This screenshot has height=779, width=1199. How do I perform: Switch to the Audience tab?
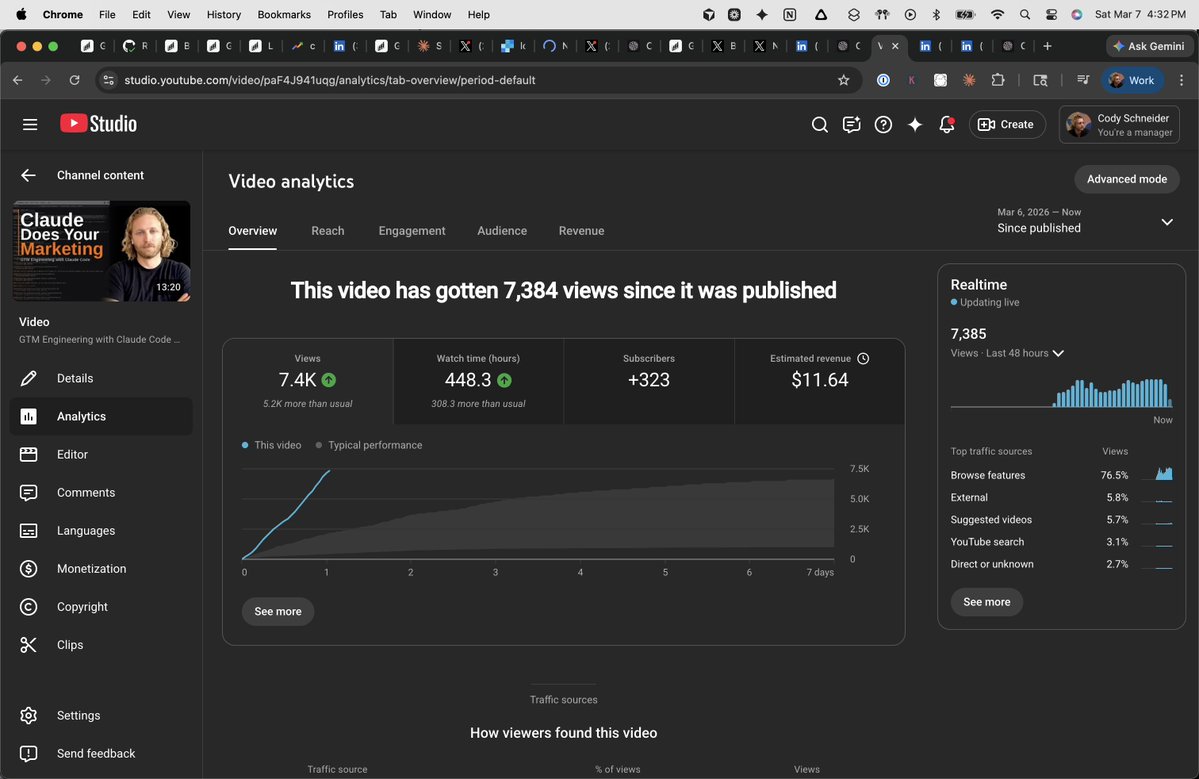(x=502, y=231)
